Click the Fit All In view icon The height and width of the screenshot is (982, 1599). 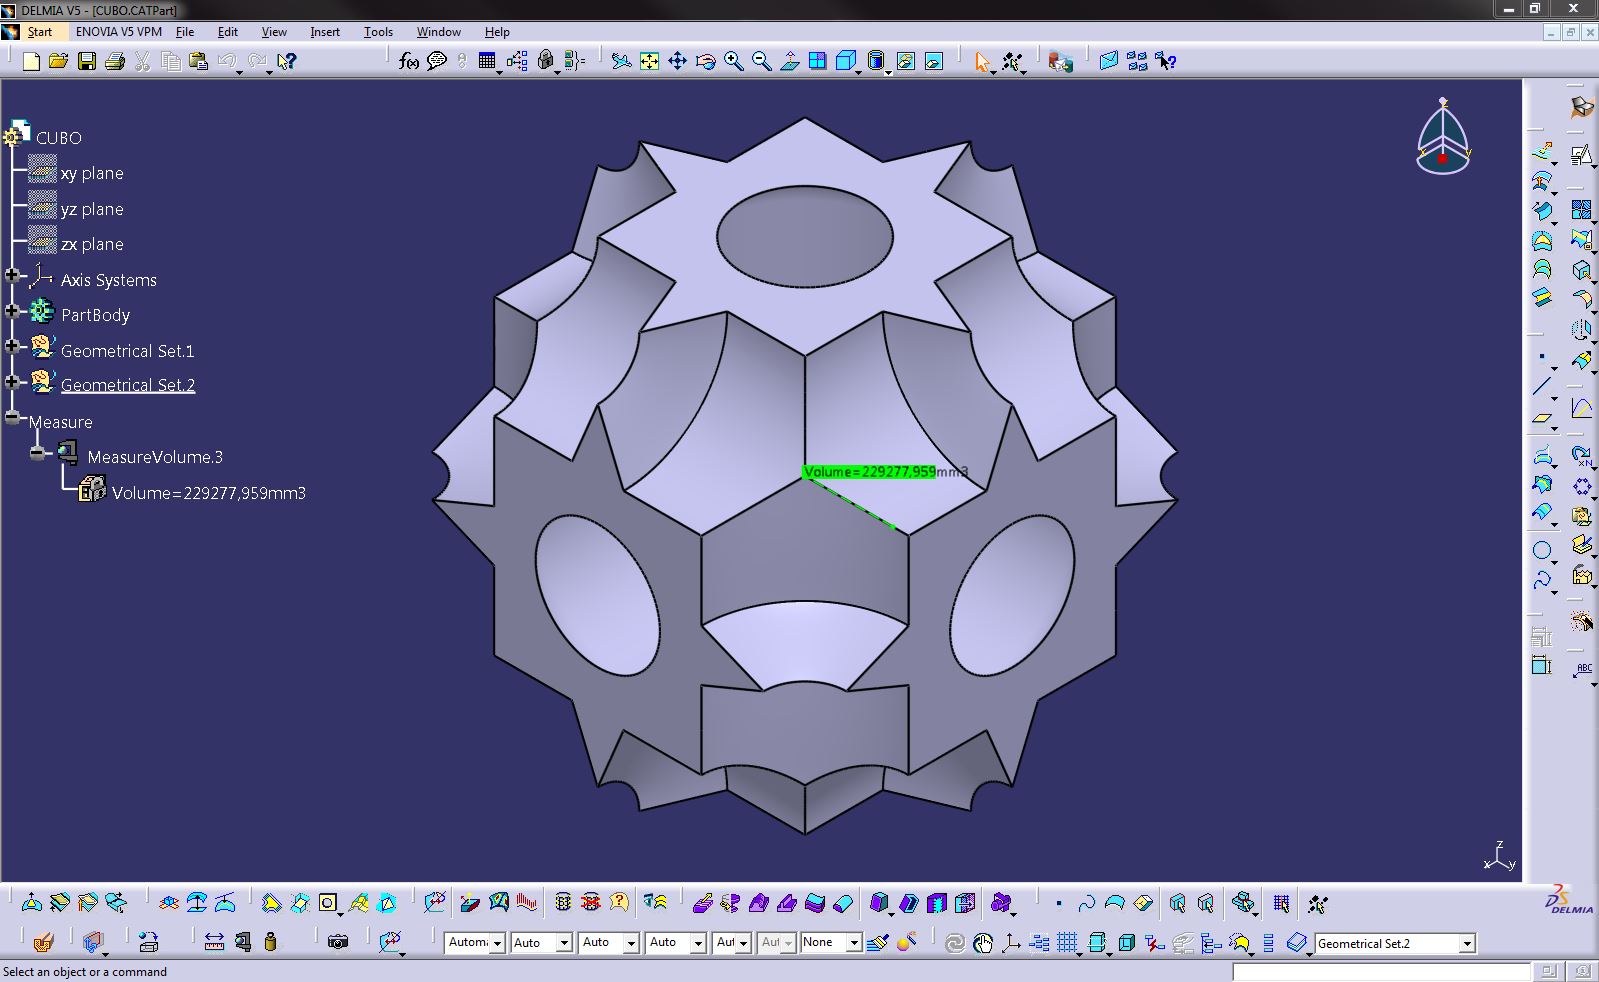coord(649,62)
